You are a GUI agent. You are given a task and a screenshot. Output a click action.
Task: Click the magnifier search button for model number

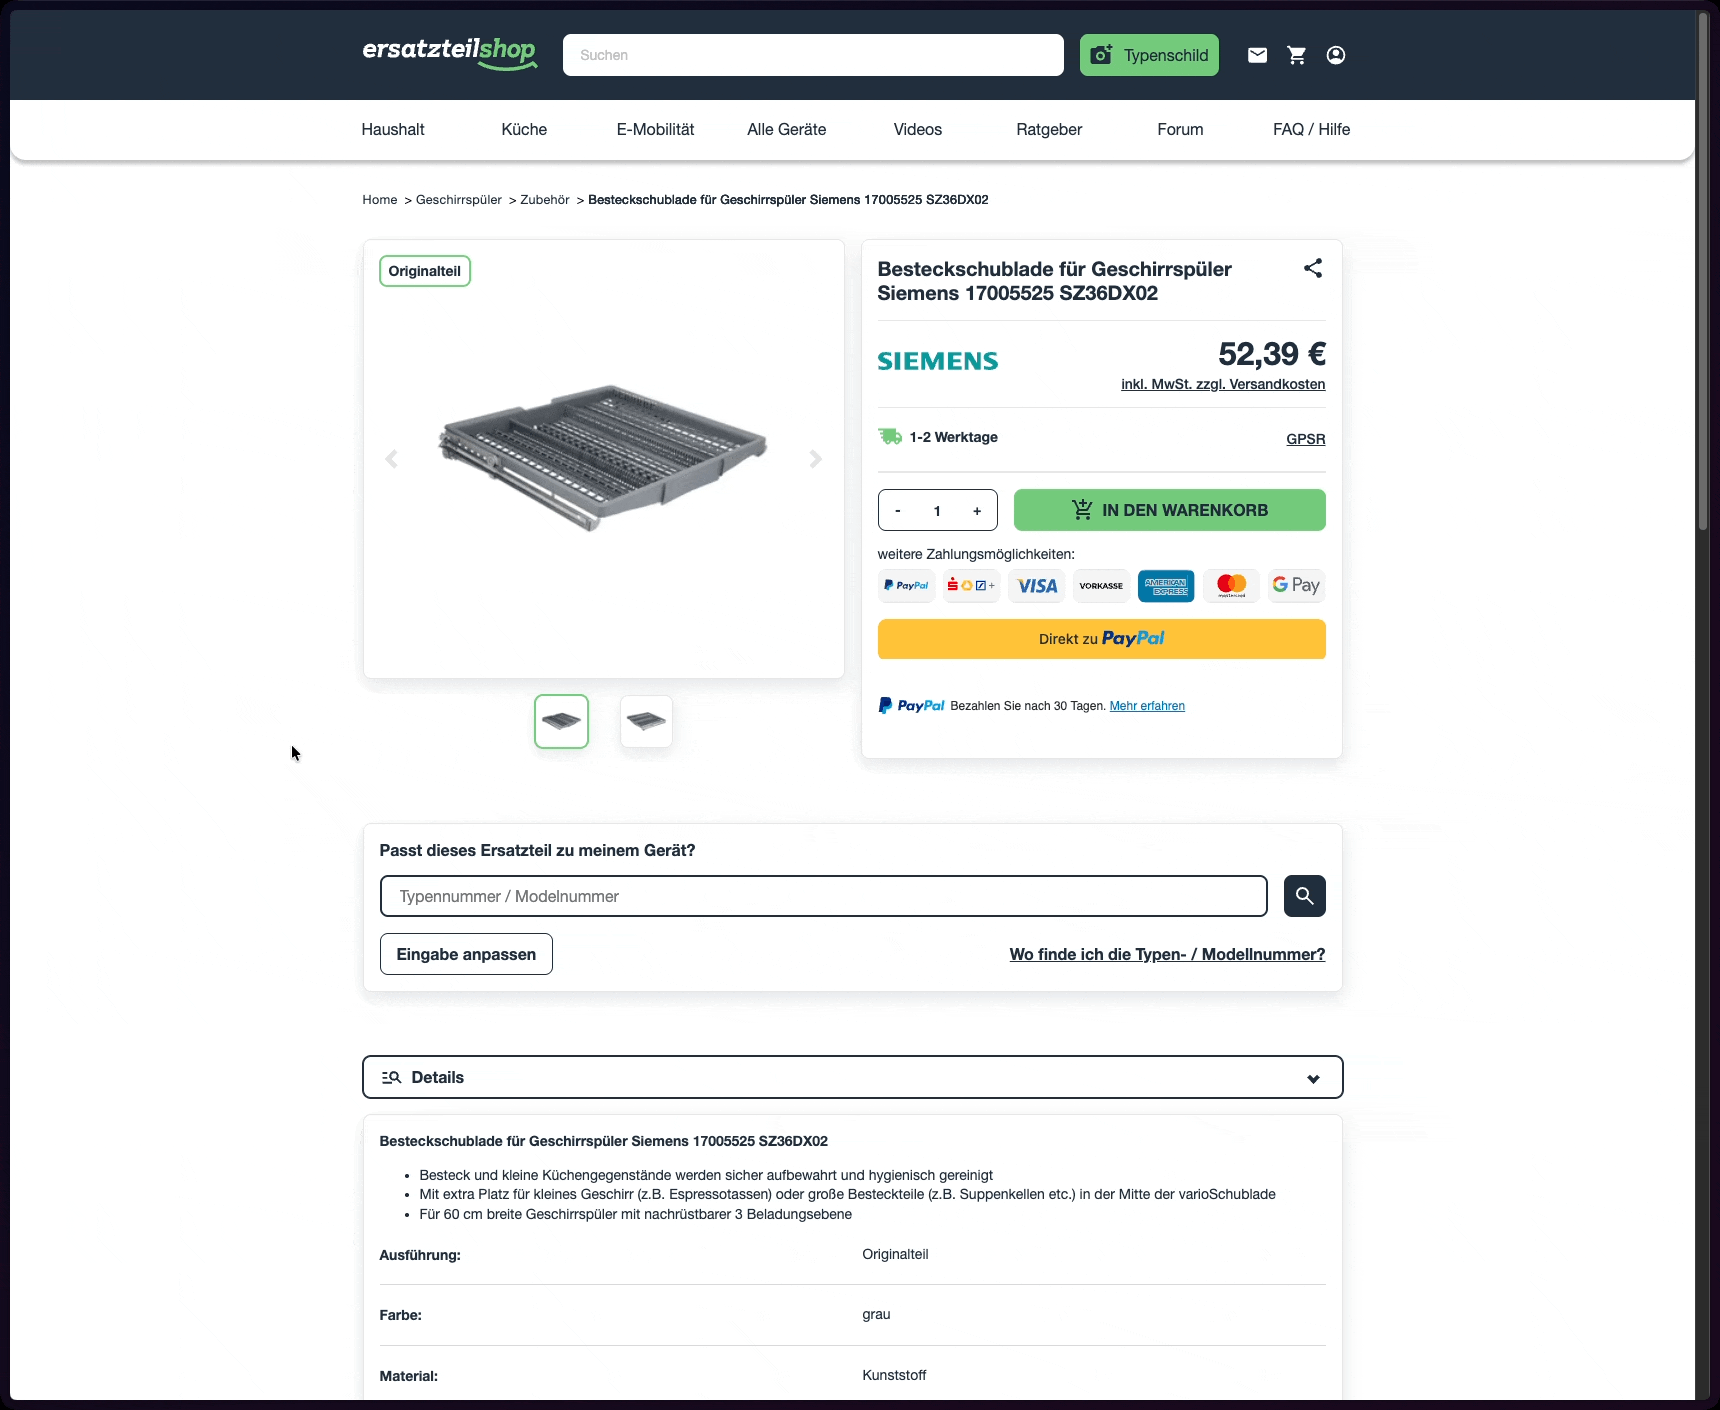(x=1305, y=896)
